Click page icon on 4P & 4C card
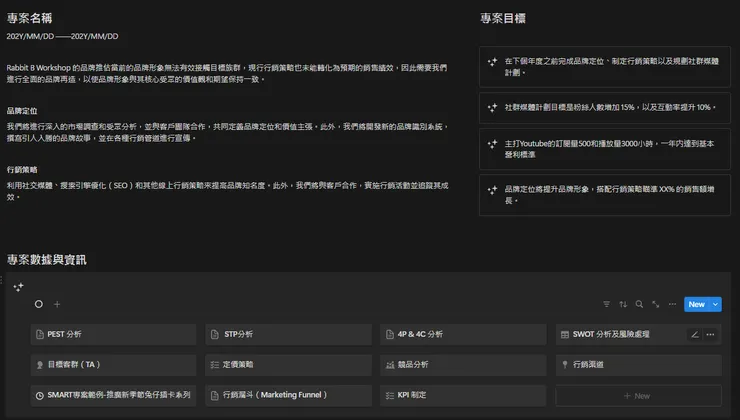The image size is (740, 420). [x=390, y=335]
